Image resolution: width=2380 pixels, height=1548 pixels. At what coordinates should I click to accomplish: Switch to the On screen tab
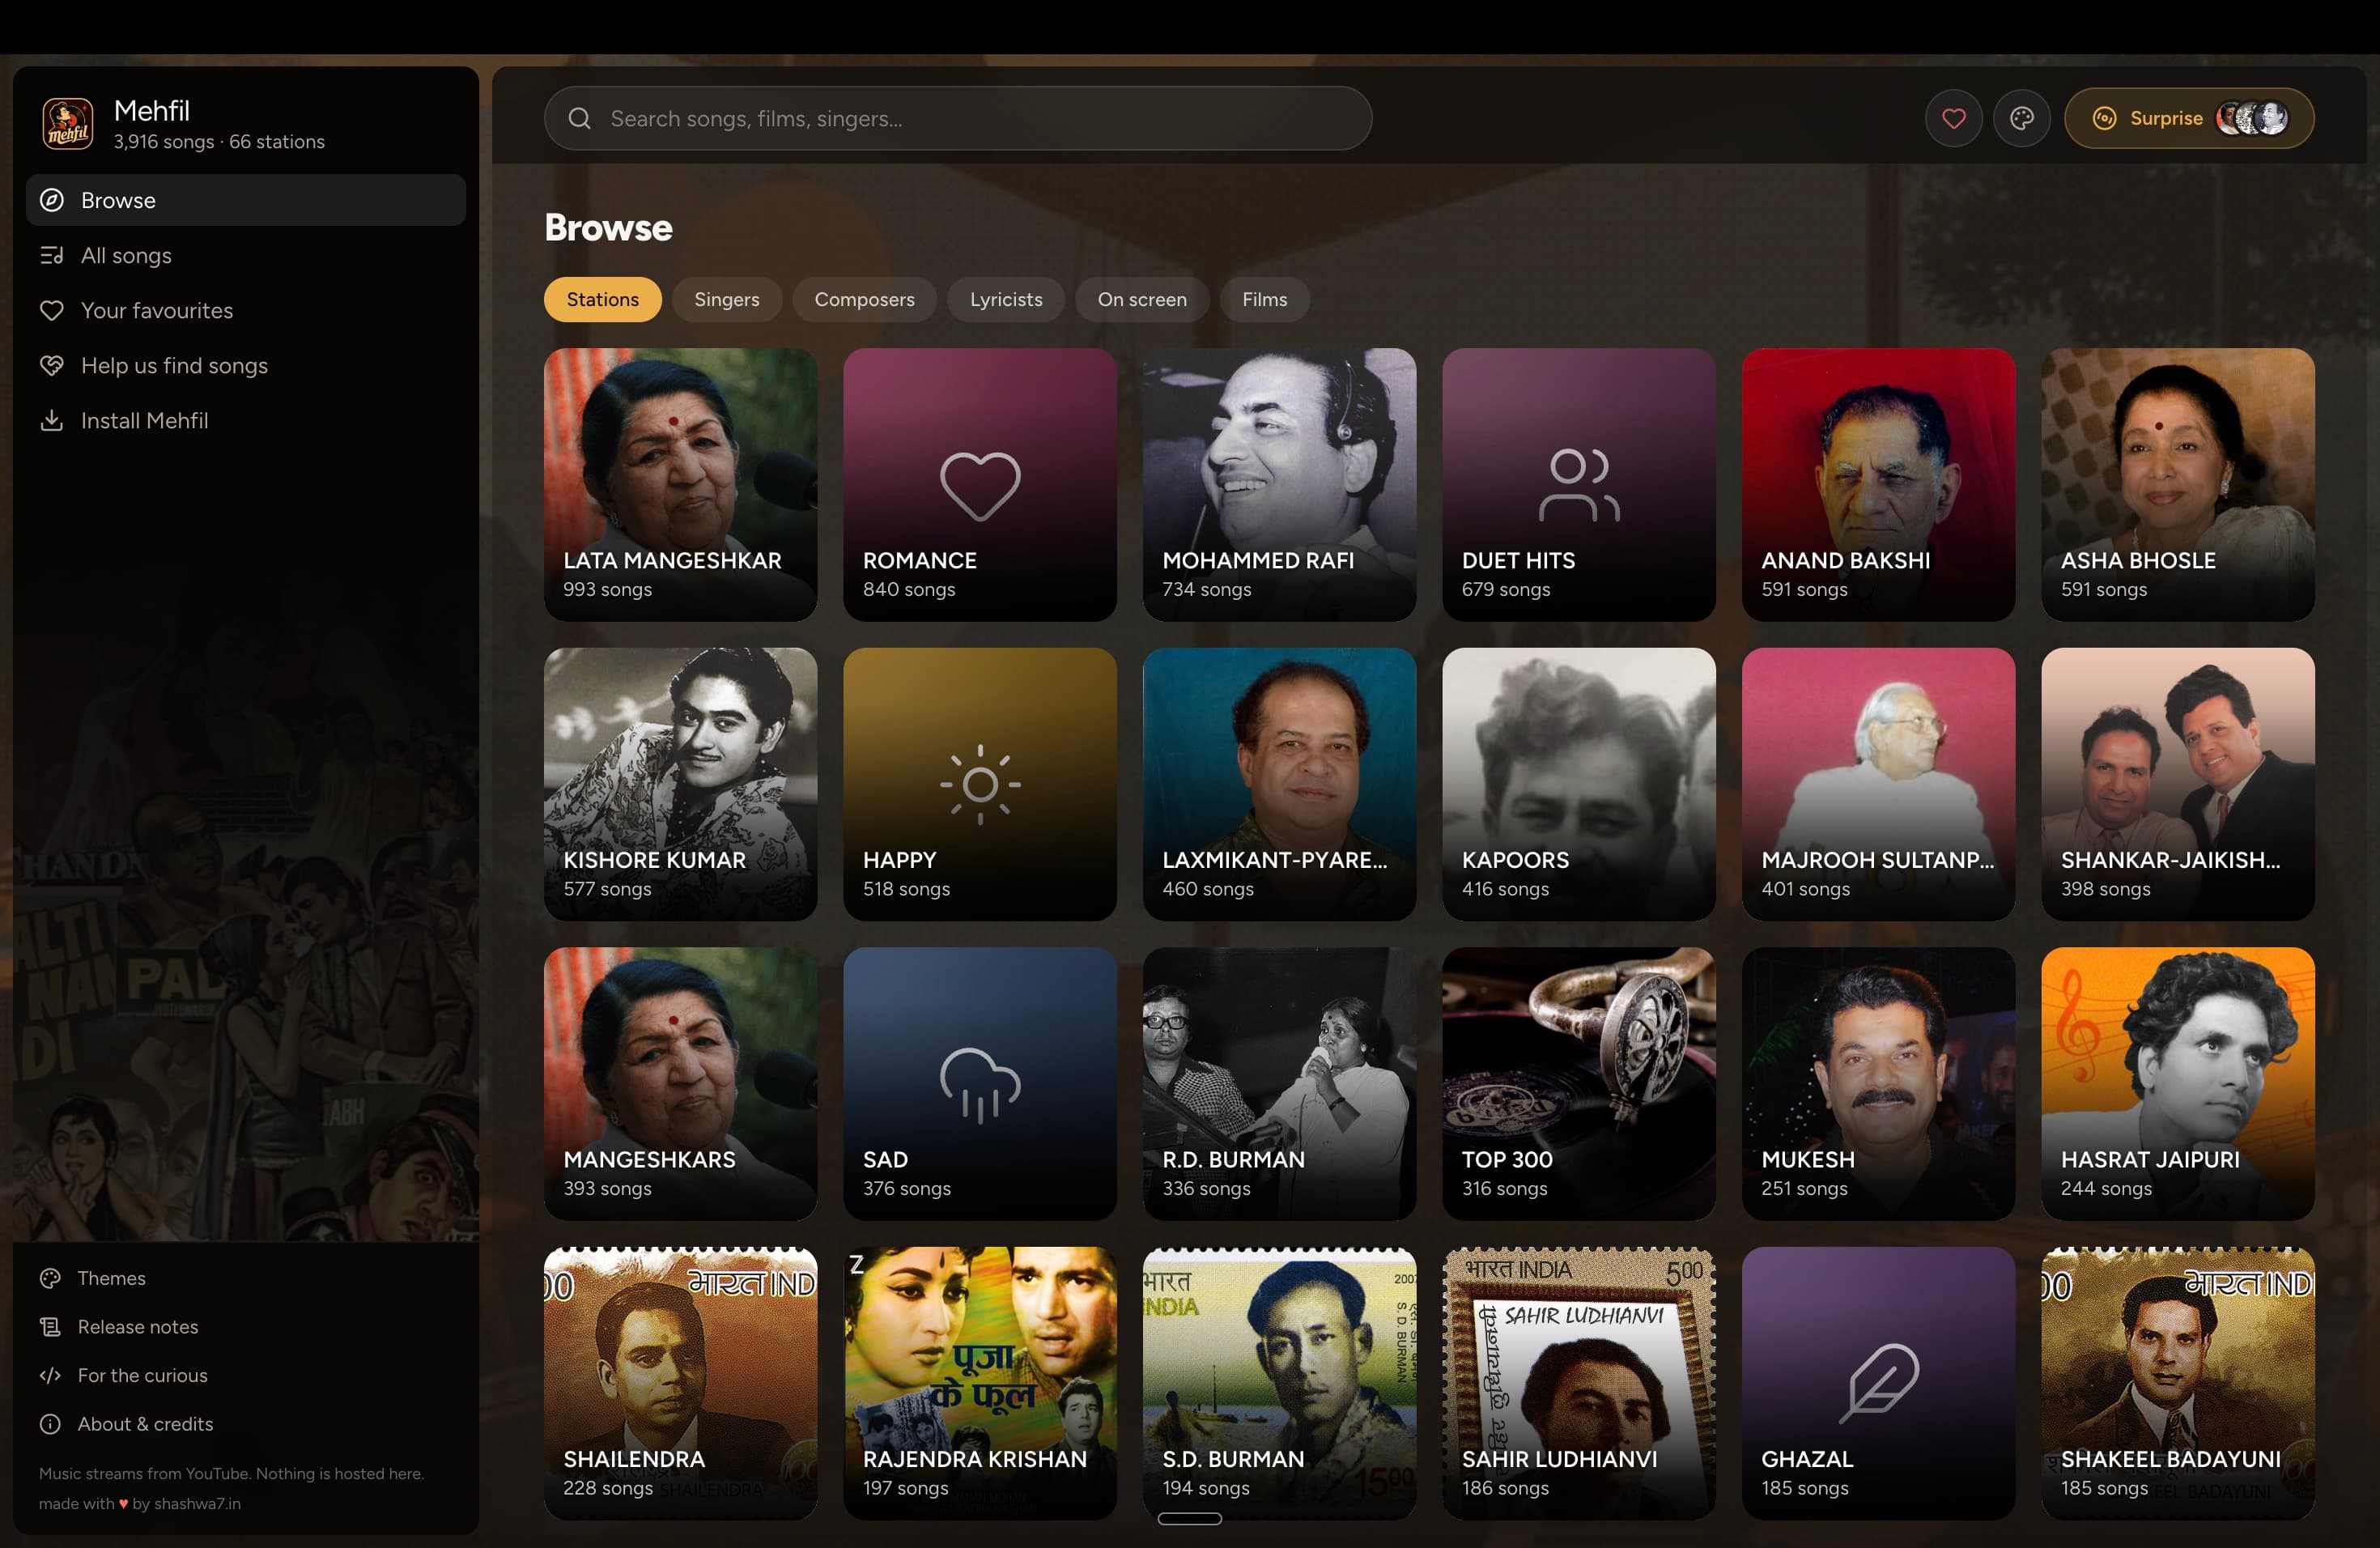[1141, 299]
